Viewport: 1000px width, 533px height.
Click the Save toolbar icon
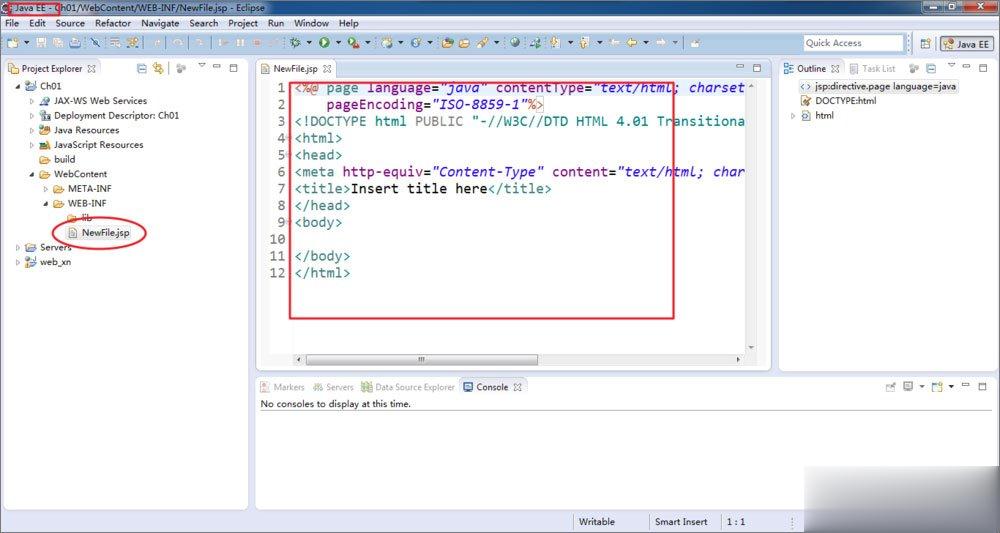pos(41,43)
